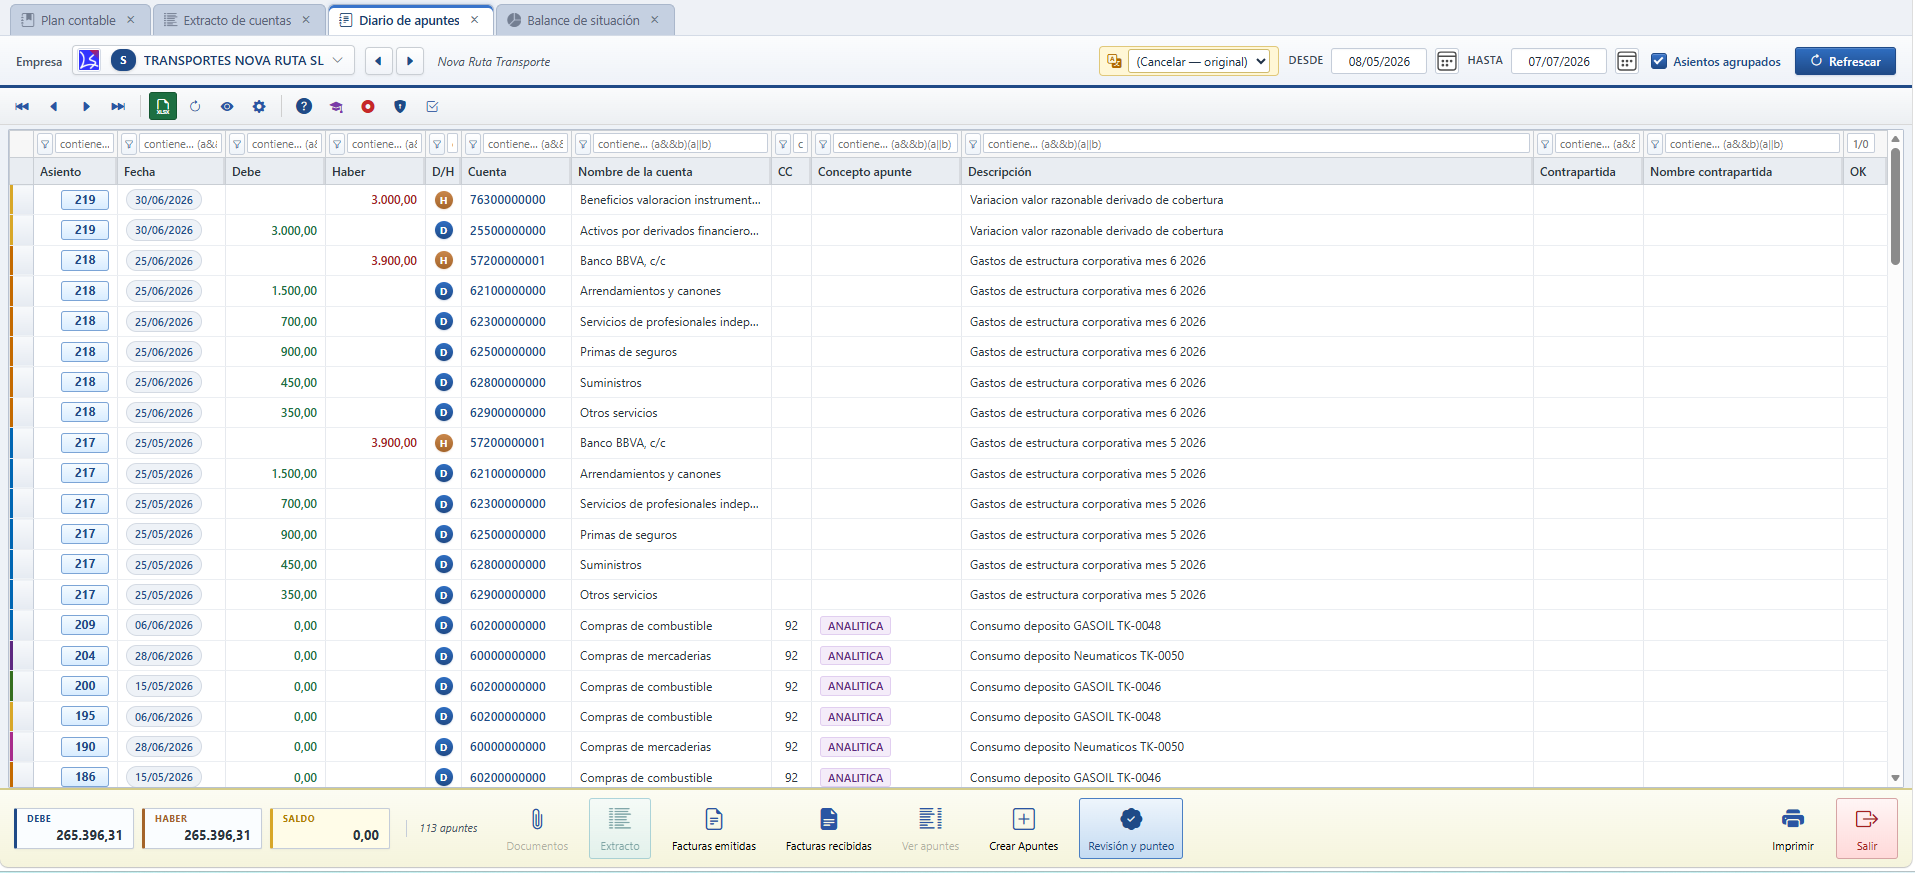
Task: Open the graduation cap tutorial icon
Action: [x=336, y=106]
